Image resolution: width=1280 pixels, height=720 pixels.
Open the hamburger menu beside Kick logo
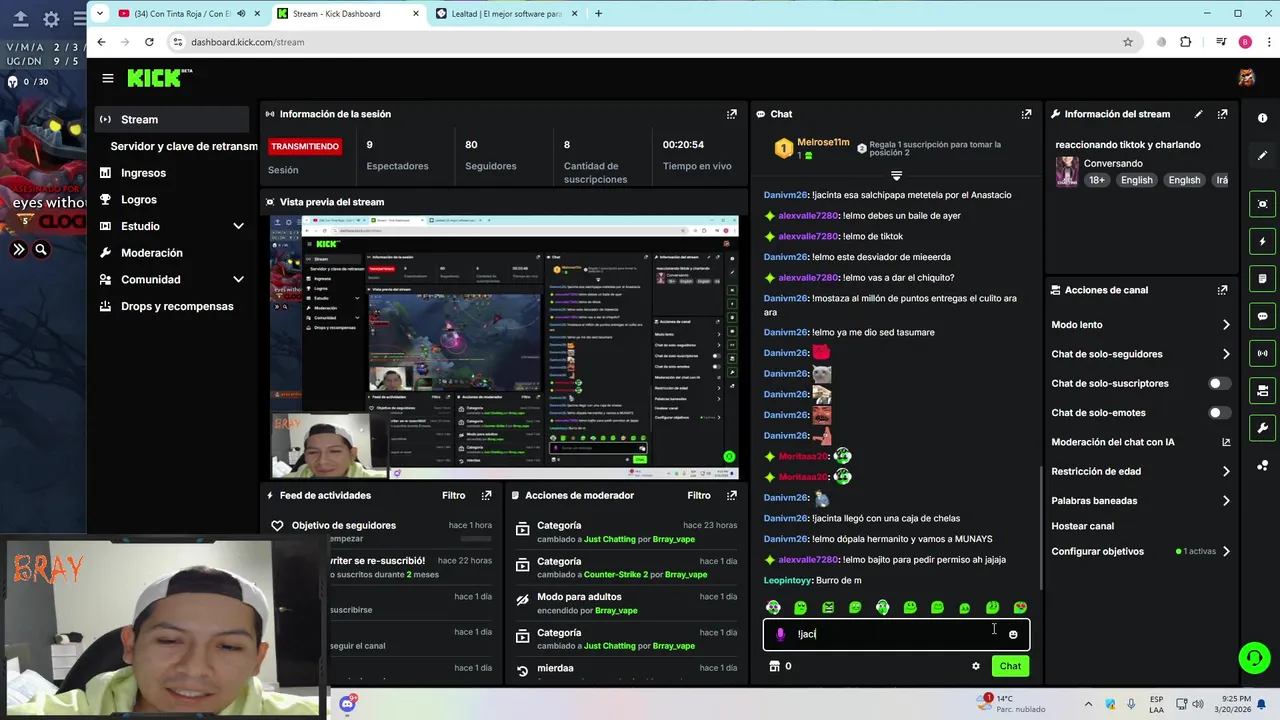point(108,78)
